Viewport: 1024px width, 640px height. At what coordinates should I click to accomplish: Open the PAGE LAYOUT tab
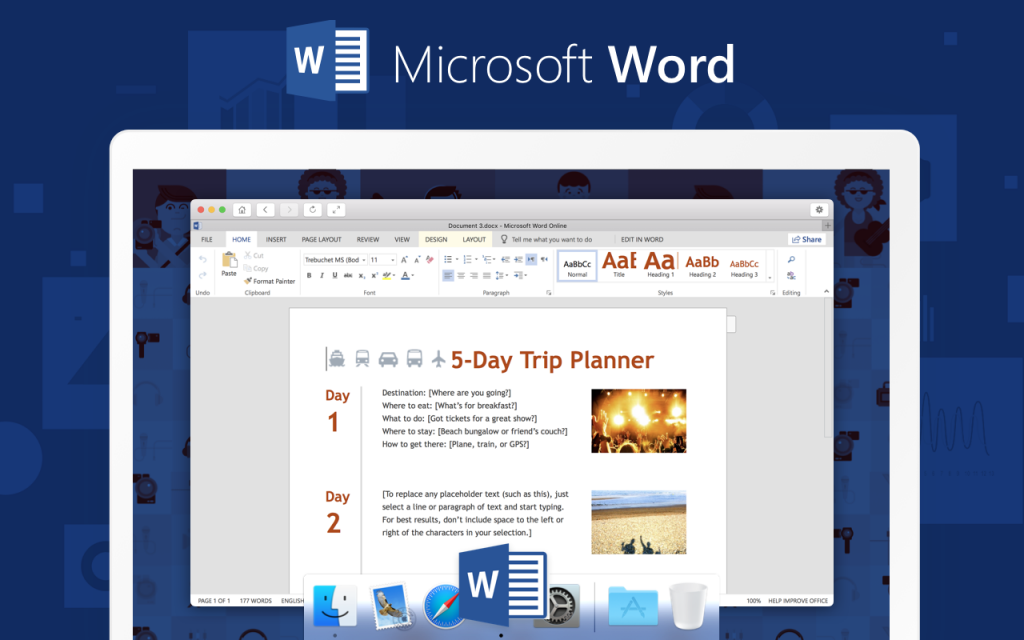321,240
